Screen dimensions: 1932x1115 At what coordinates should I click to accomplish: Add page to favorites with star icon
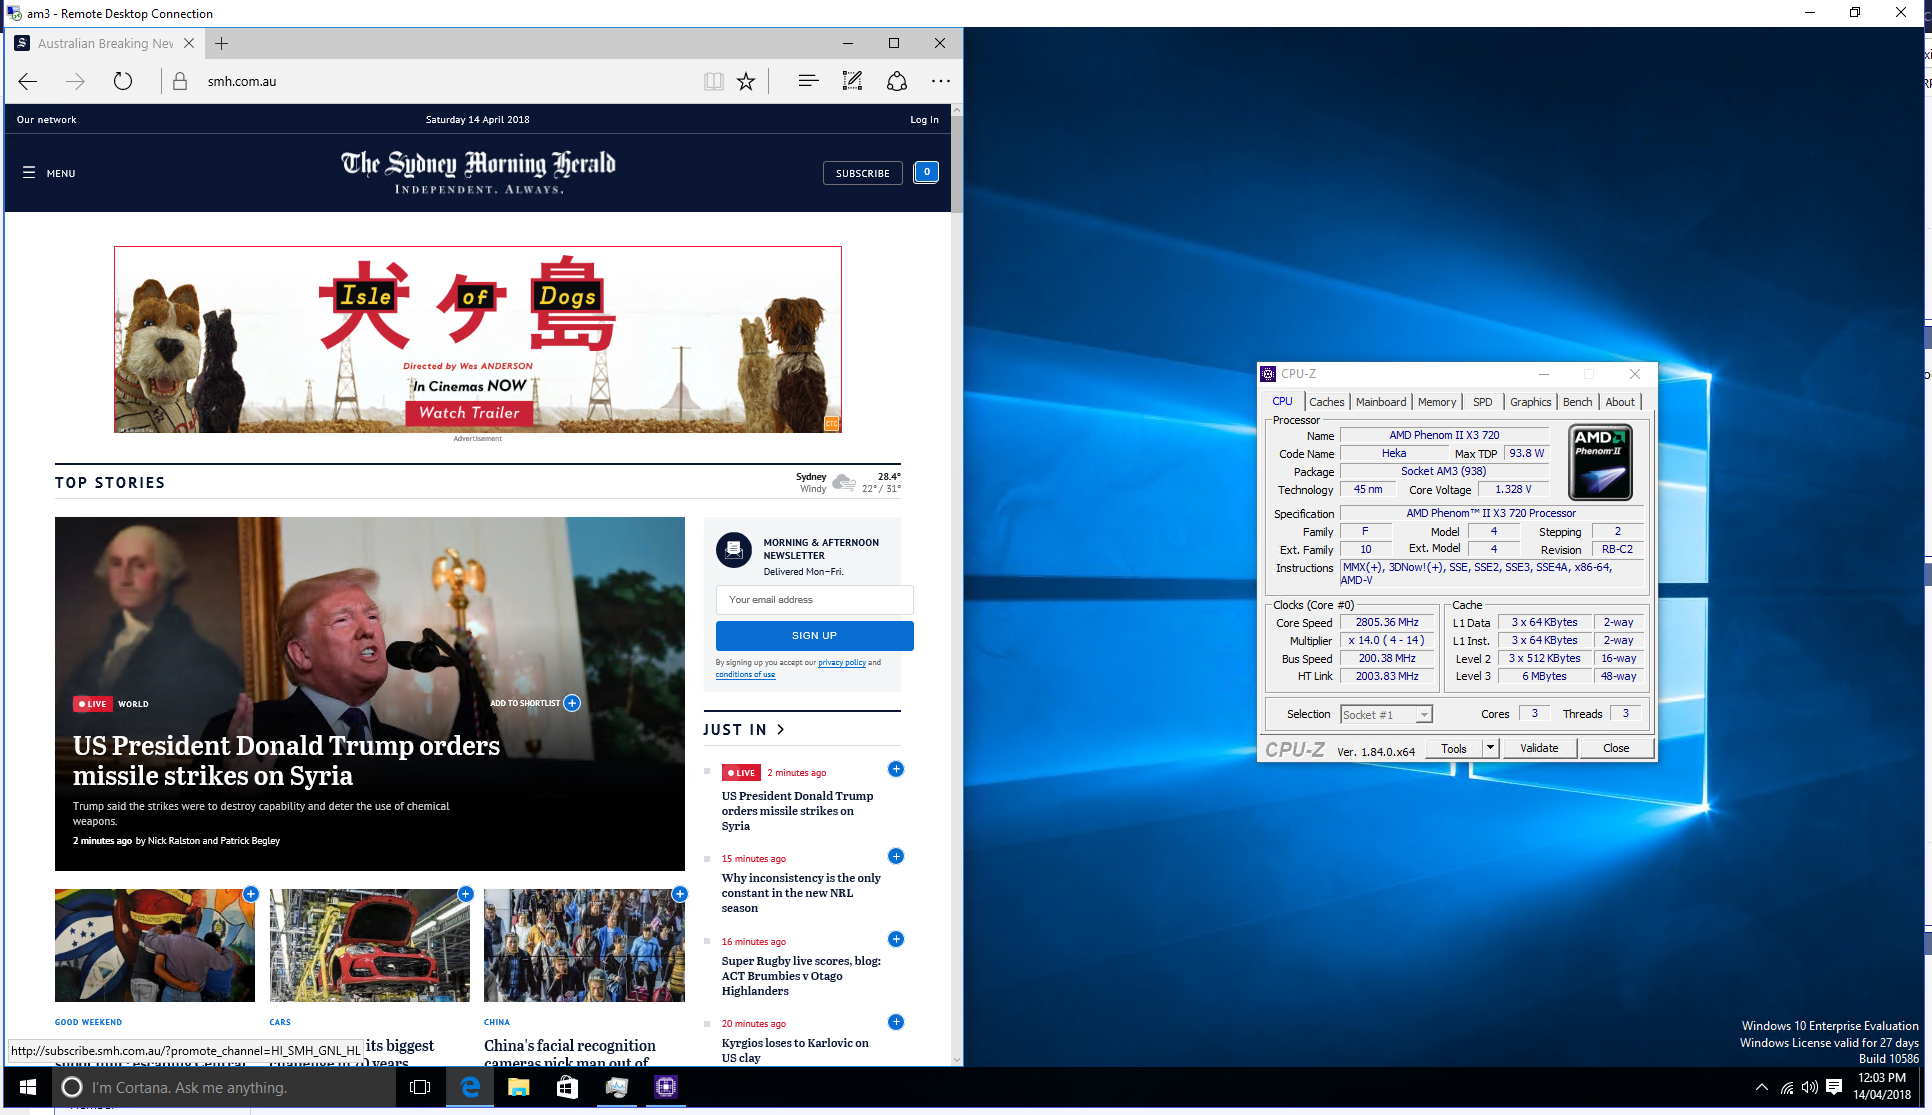point(746,81)
